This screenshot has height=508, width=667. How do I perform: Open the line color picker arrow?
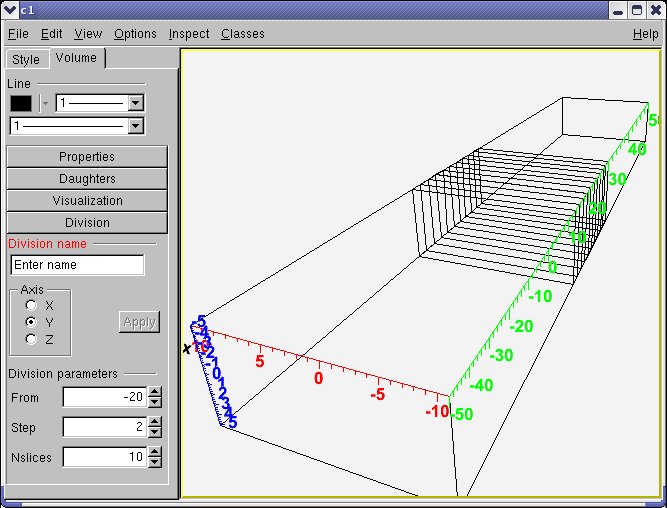[44, 103]
